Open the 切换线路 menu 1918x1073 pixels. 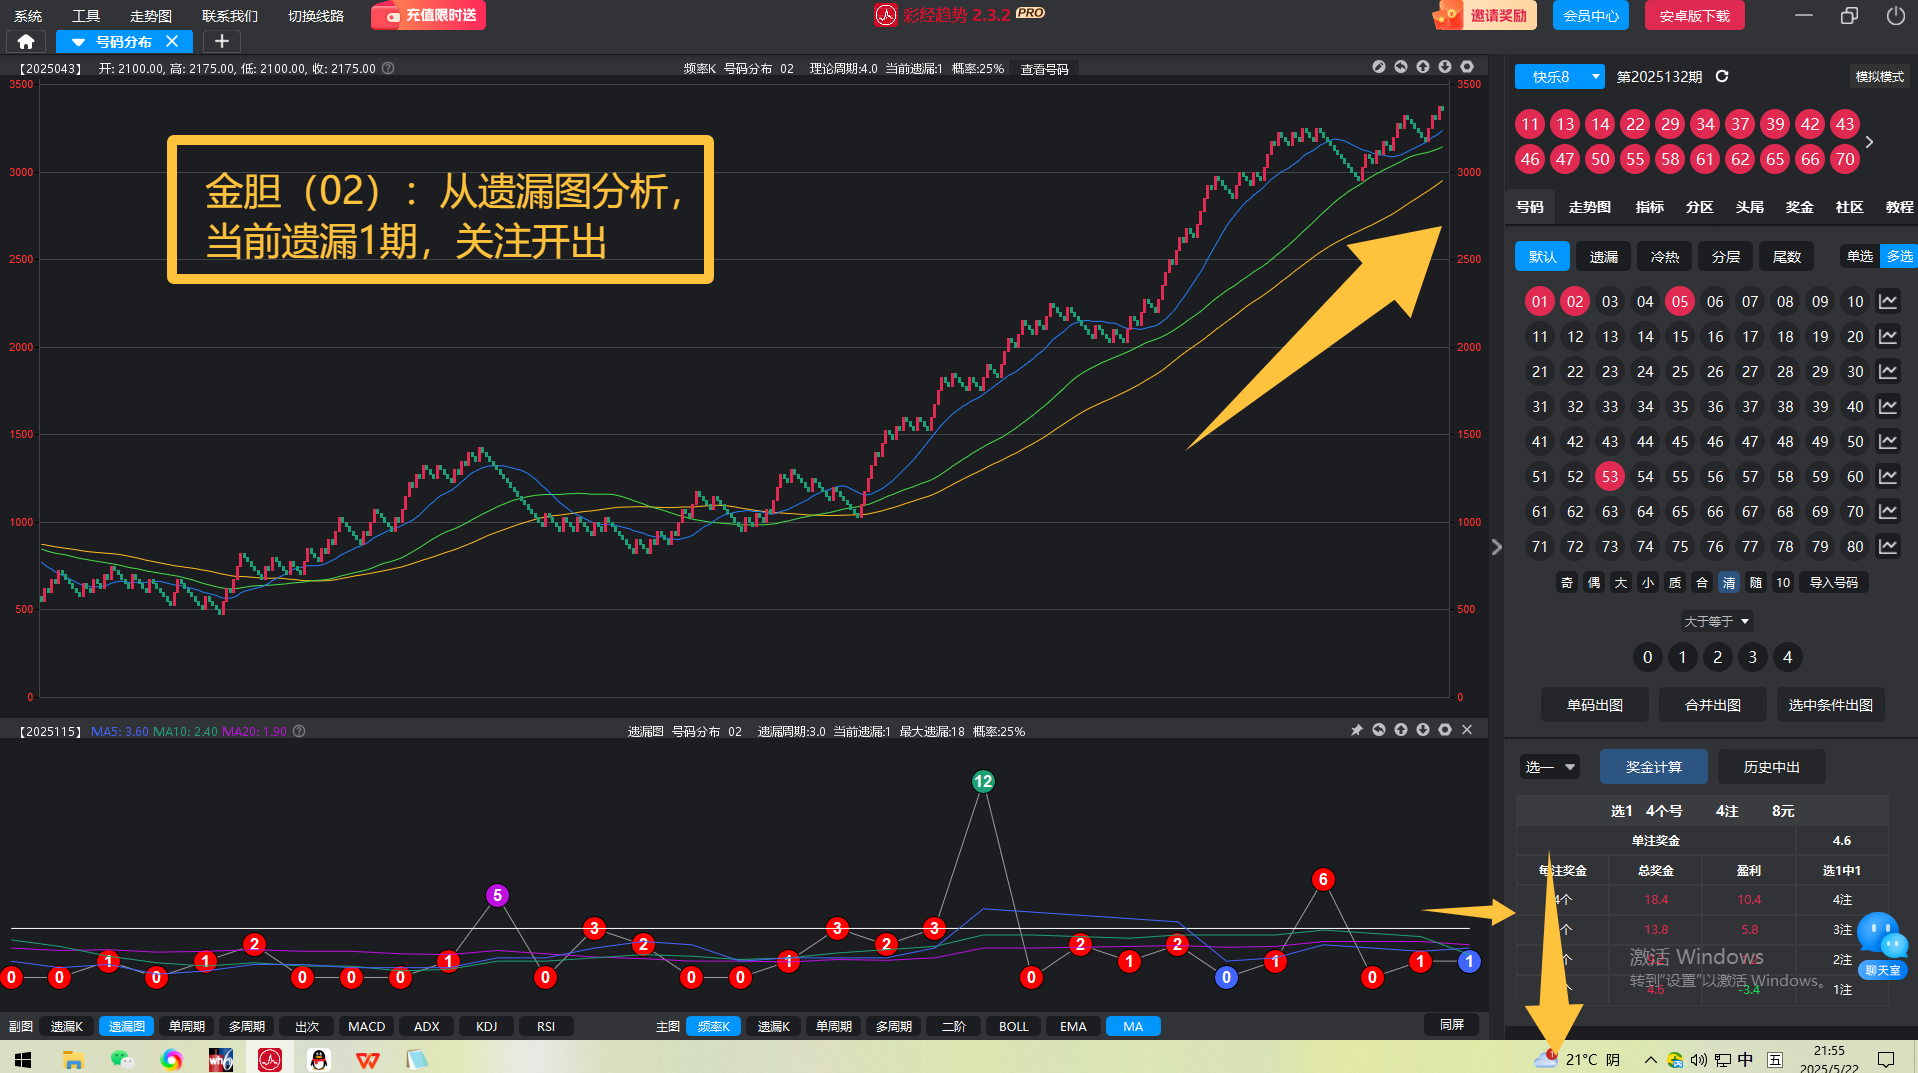[316, 15]
